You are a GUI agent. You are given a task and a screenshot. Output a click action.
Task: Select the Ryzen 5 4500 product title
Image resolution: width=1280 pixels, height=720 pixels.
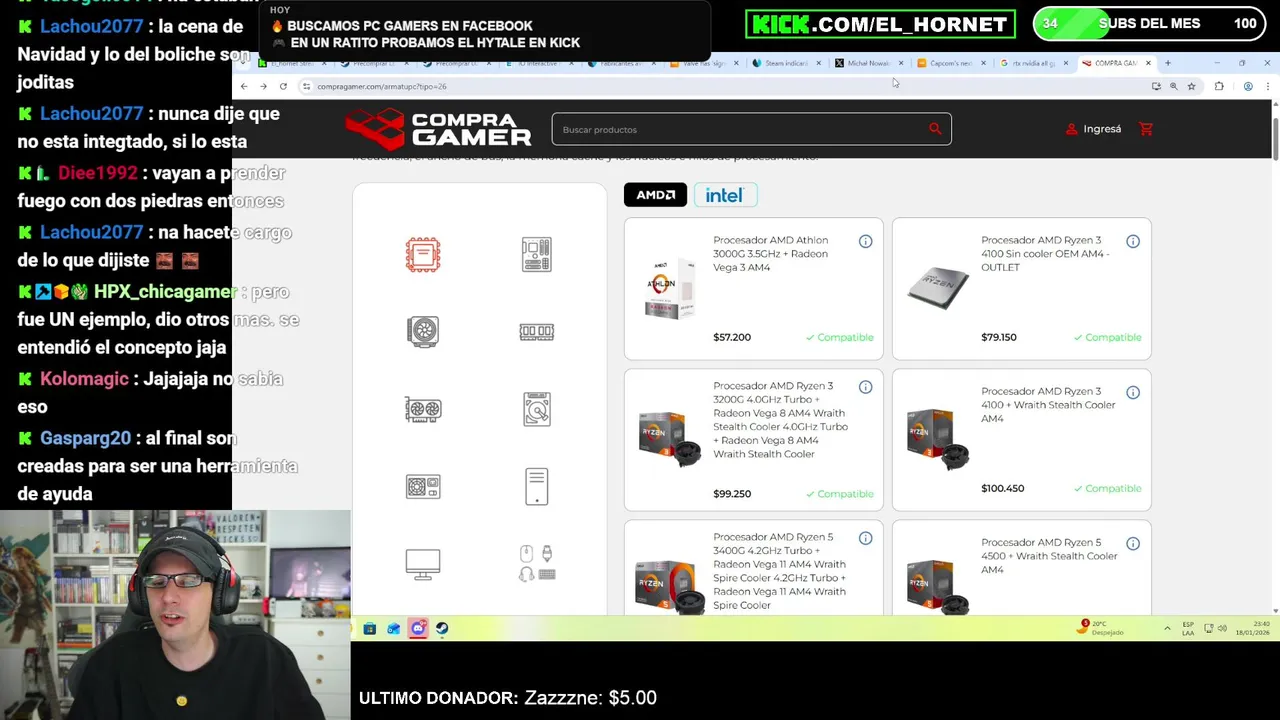(1048, 556)
